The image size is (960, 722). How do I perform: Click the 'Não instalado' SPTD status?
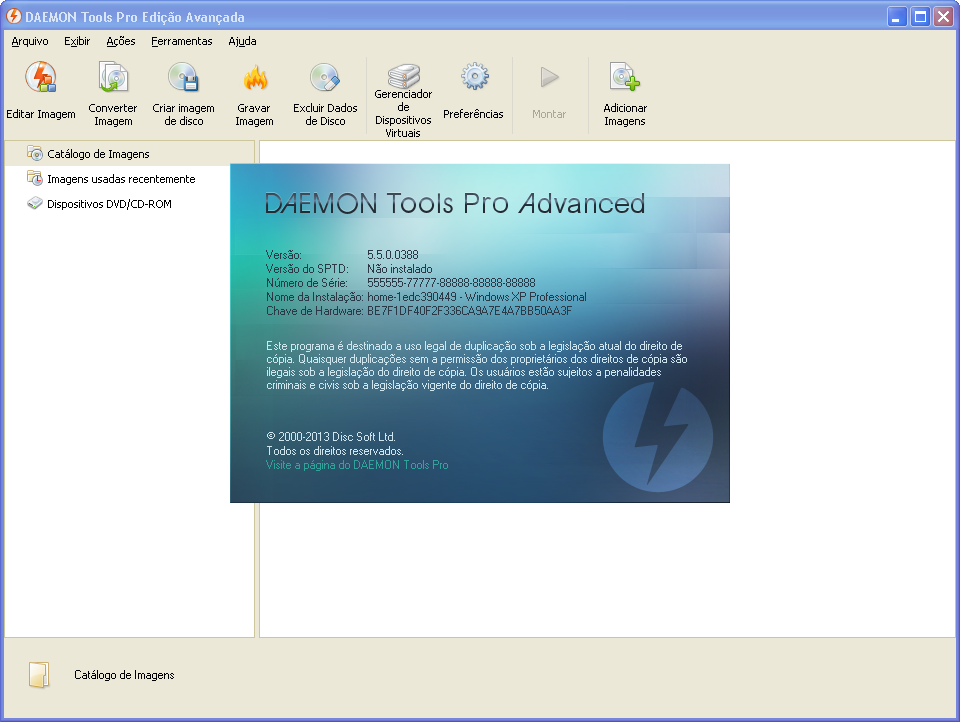pyautogui.click(x=400, y=269)
